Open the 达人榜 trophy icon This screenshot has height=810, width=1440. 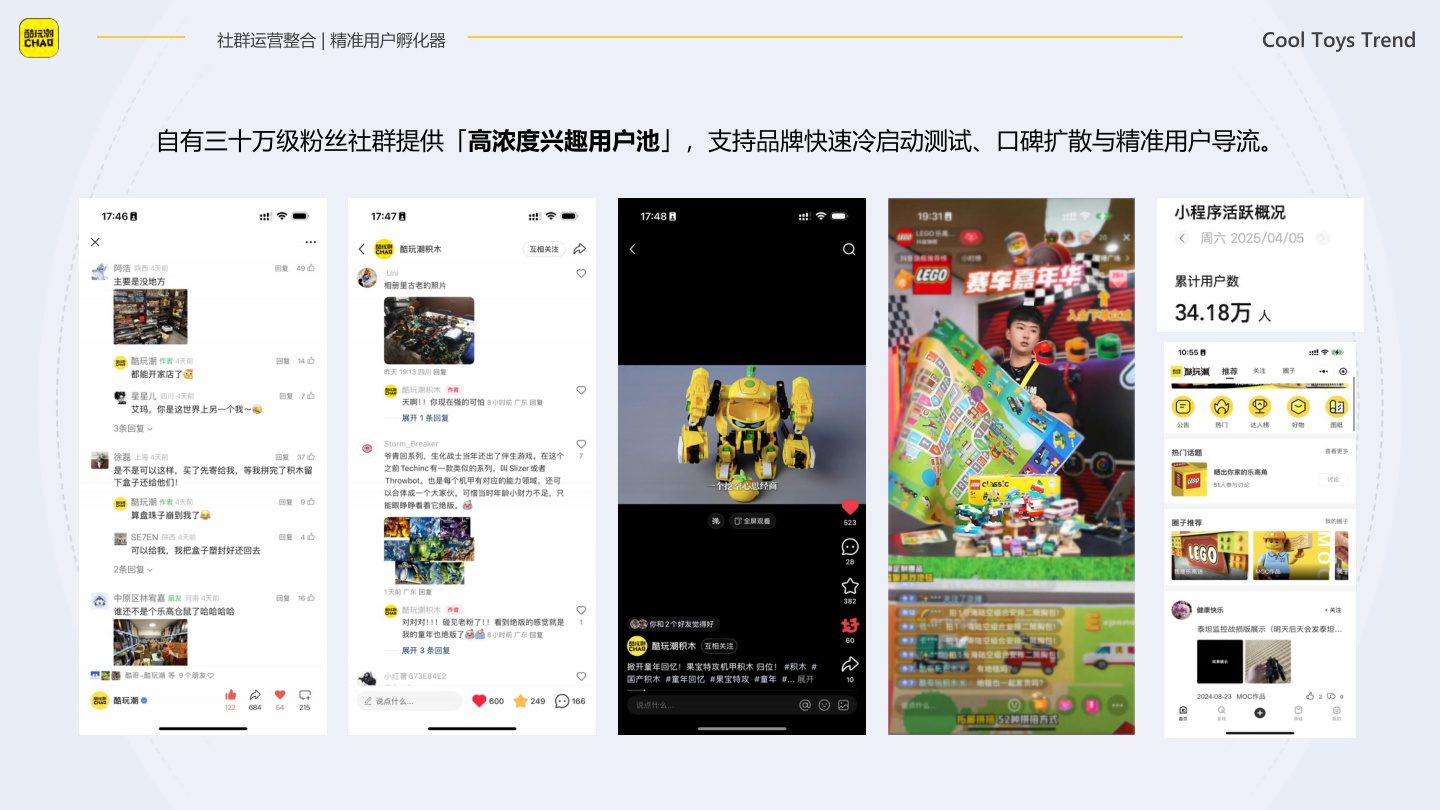pos(1260,407)
